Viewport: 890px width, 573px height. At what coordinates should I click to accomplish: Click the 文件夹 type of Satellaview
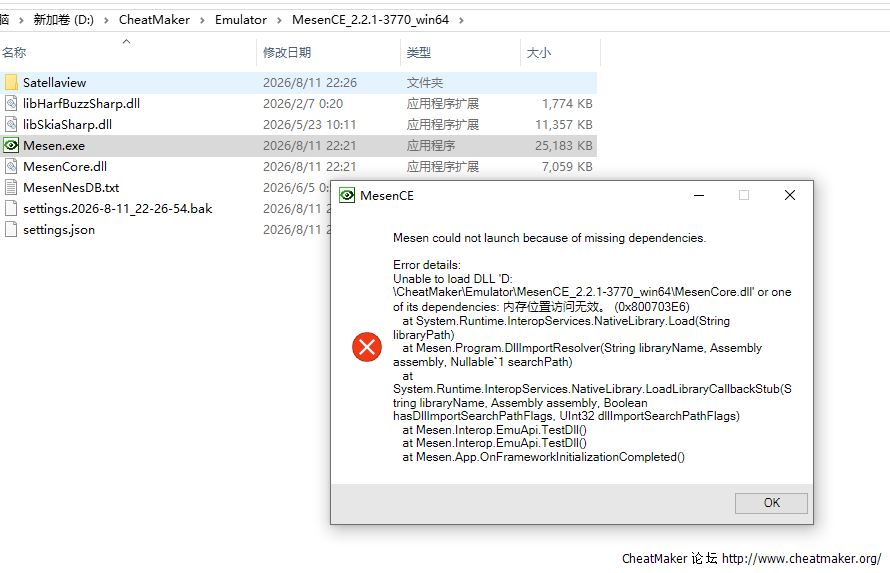tap(425, 82)
